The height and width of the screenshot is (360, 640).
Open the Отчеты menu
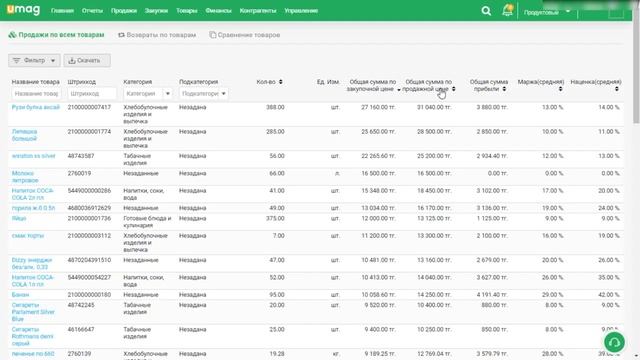pyautogui.click(x=92, y=11)
